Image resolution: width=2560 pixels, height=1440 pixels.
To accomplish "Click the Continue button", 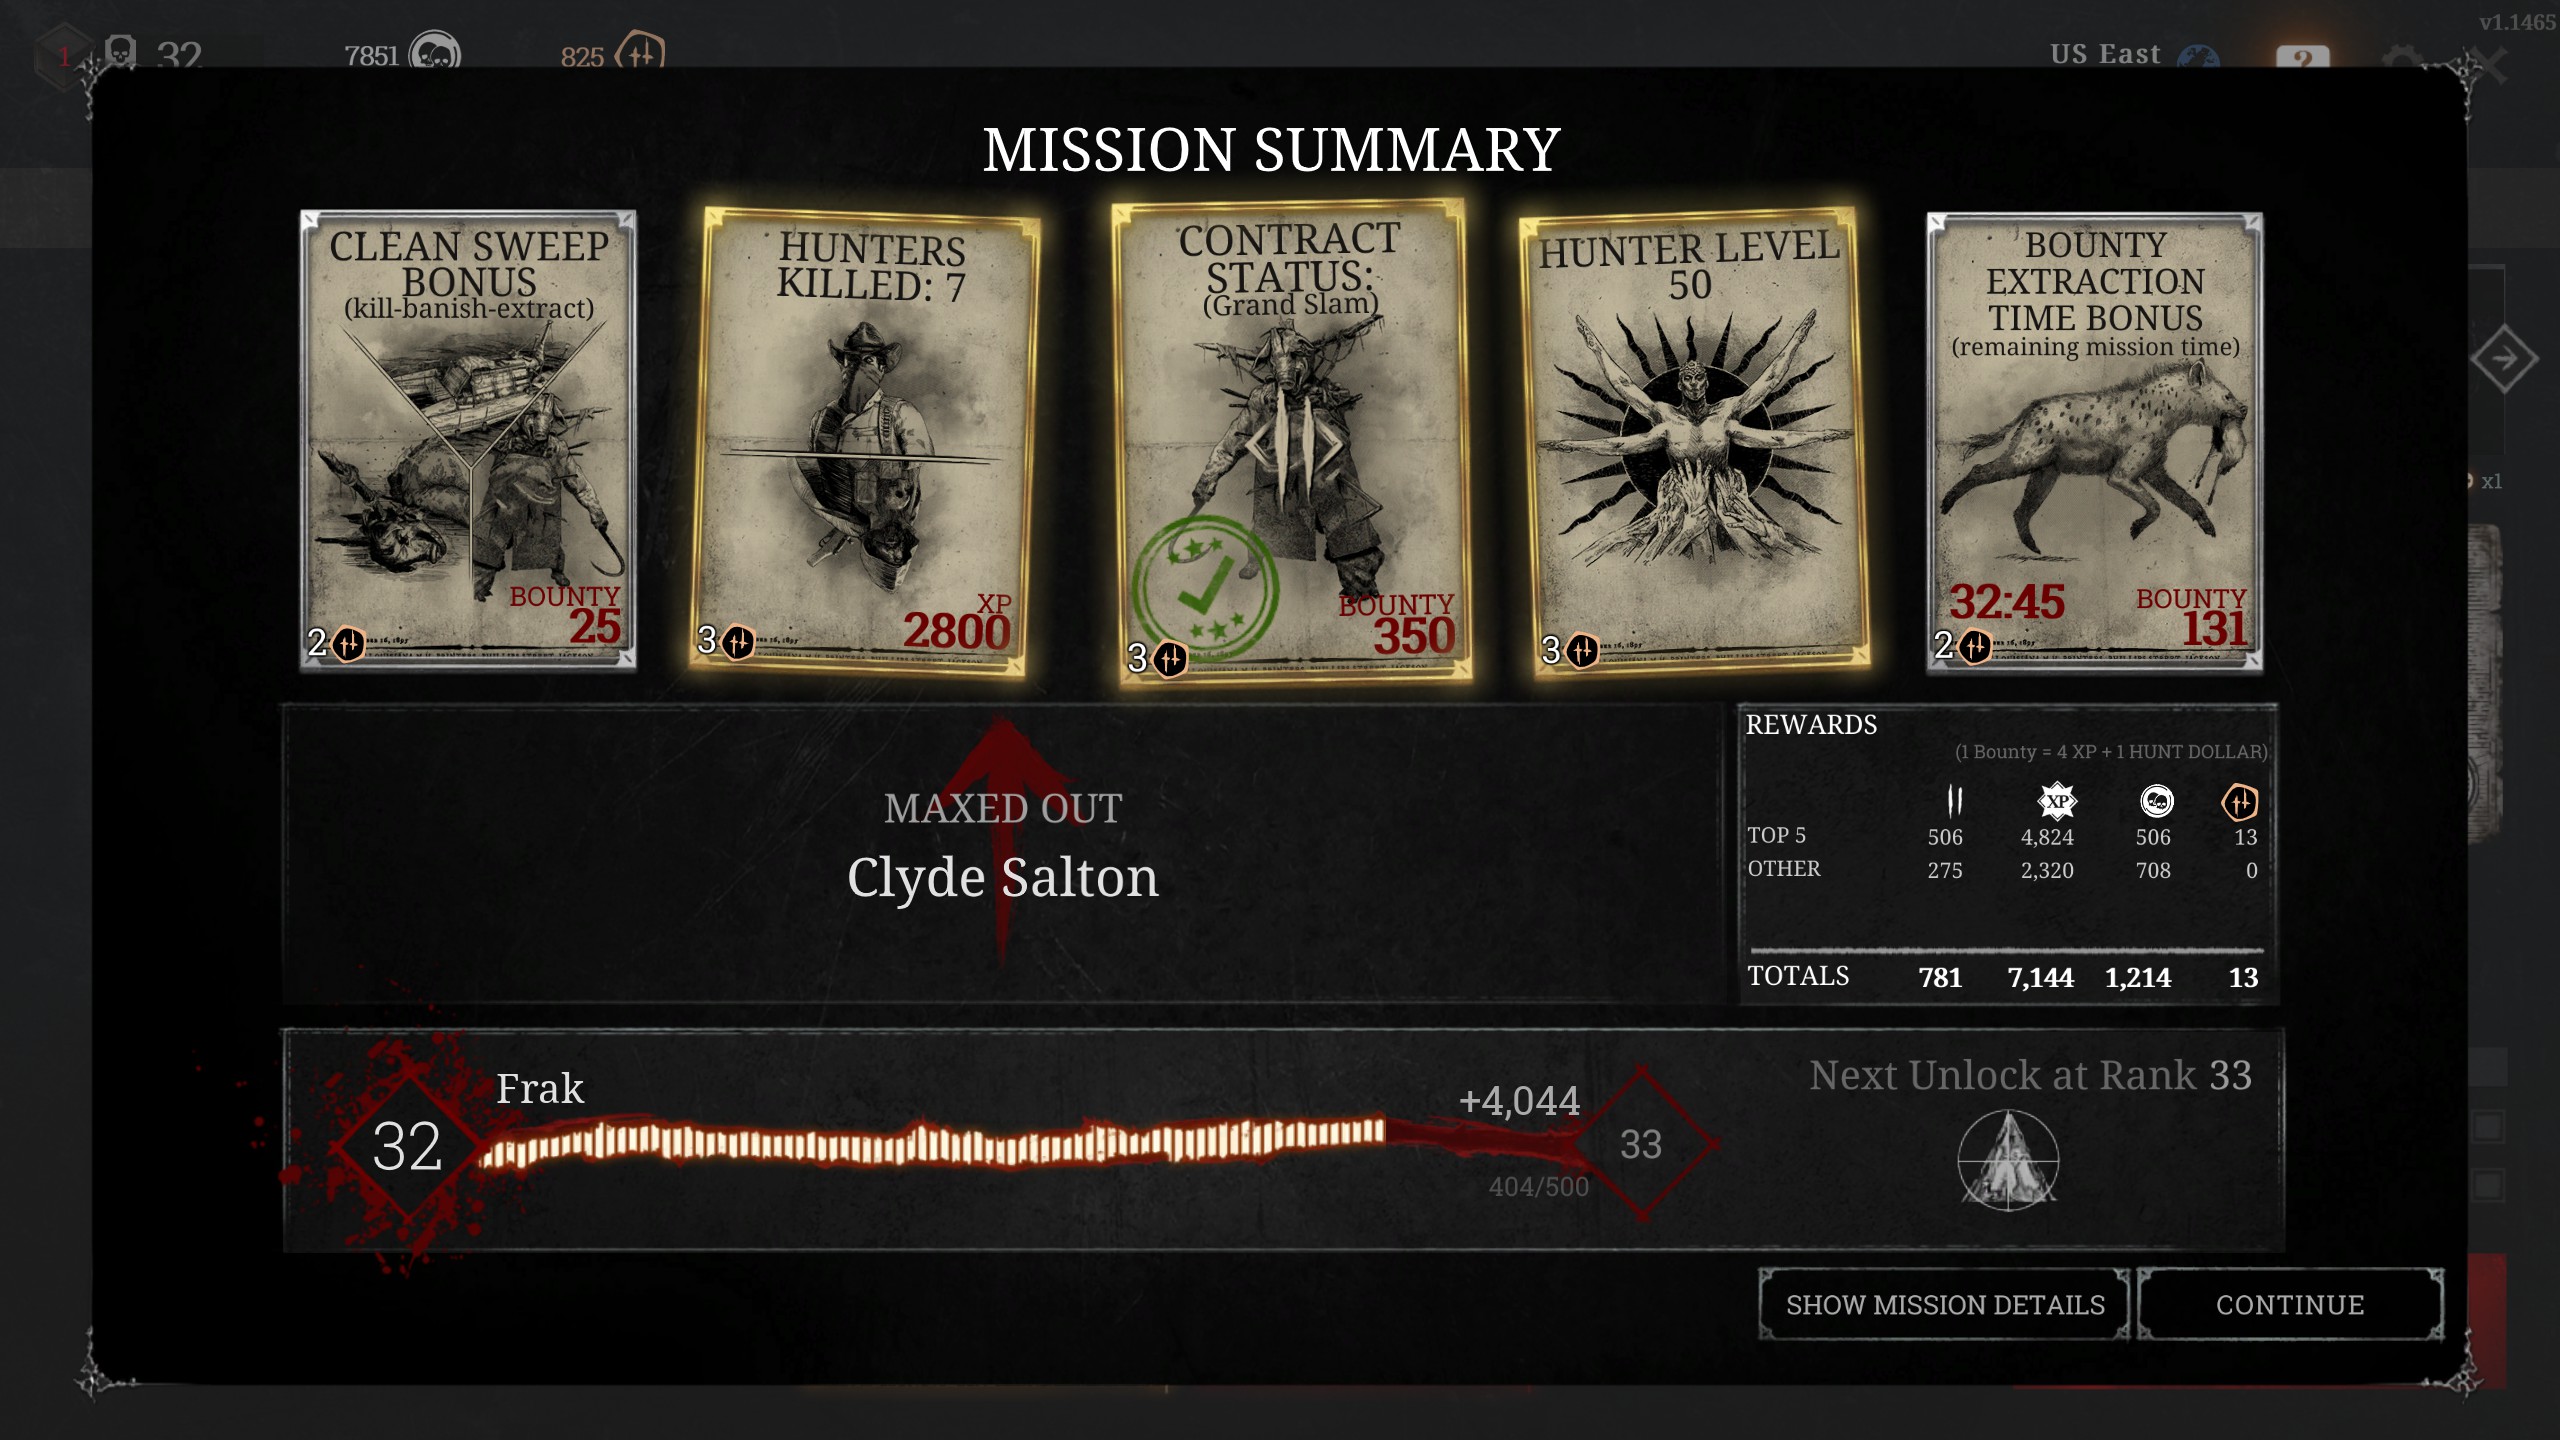I will (x=2290, y=1304).
